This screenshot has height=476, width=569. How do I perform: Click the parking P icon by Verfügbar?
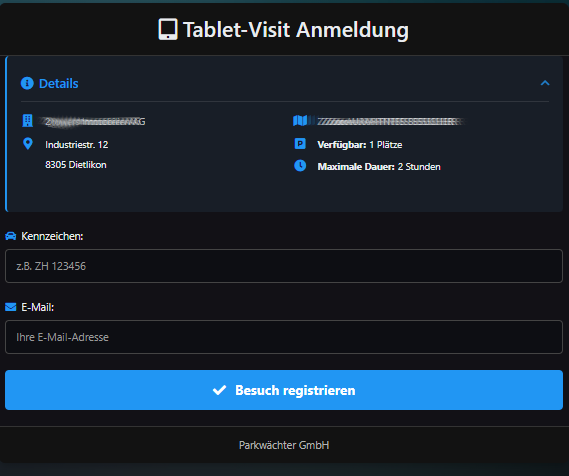(x=300, y=144)
